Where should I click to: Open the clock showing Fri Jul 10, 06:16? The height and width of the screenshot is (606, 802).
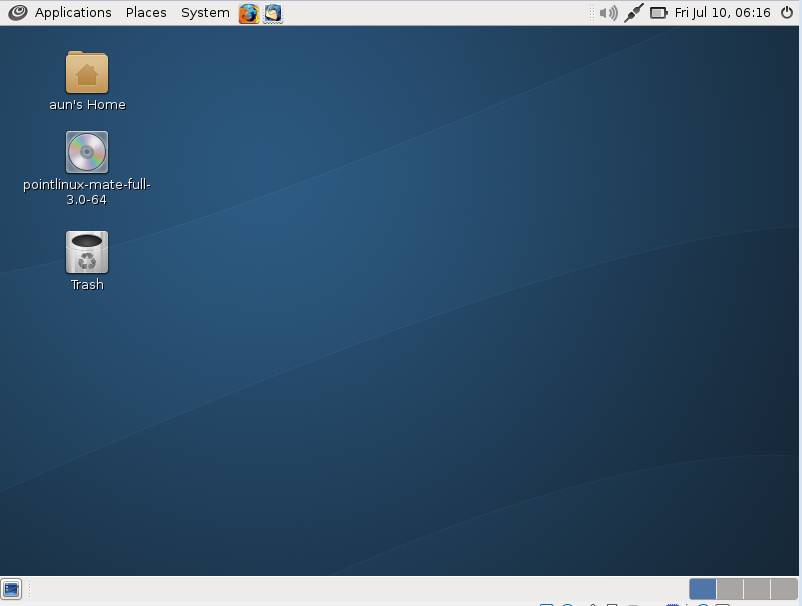722,13
